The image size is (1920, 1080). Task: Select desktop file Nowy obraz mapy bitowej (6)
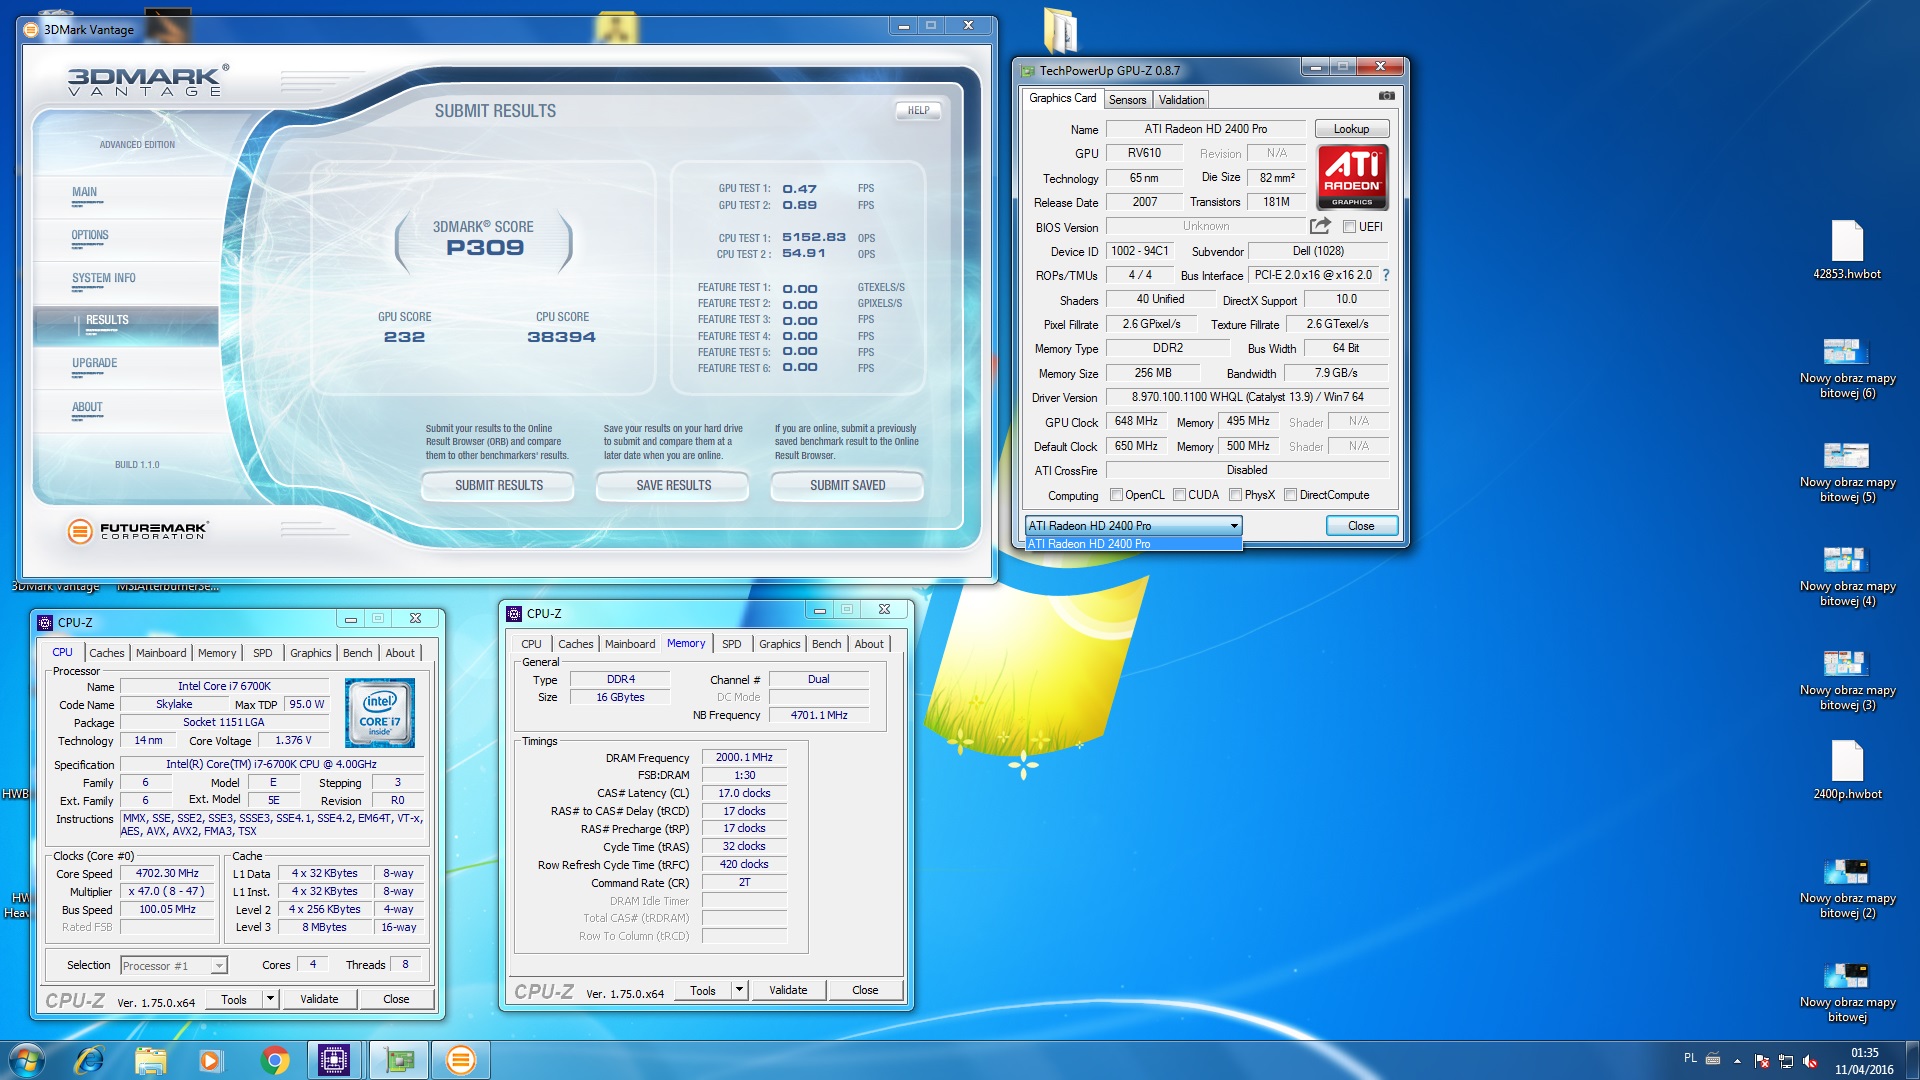[x=1847, y=368]
